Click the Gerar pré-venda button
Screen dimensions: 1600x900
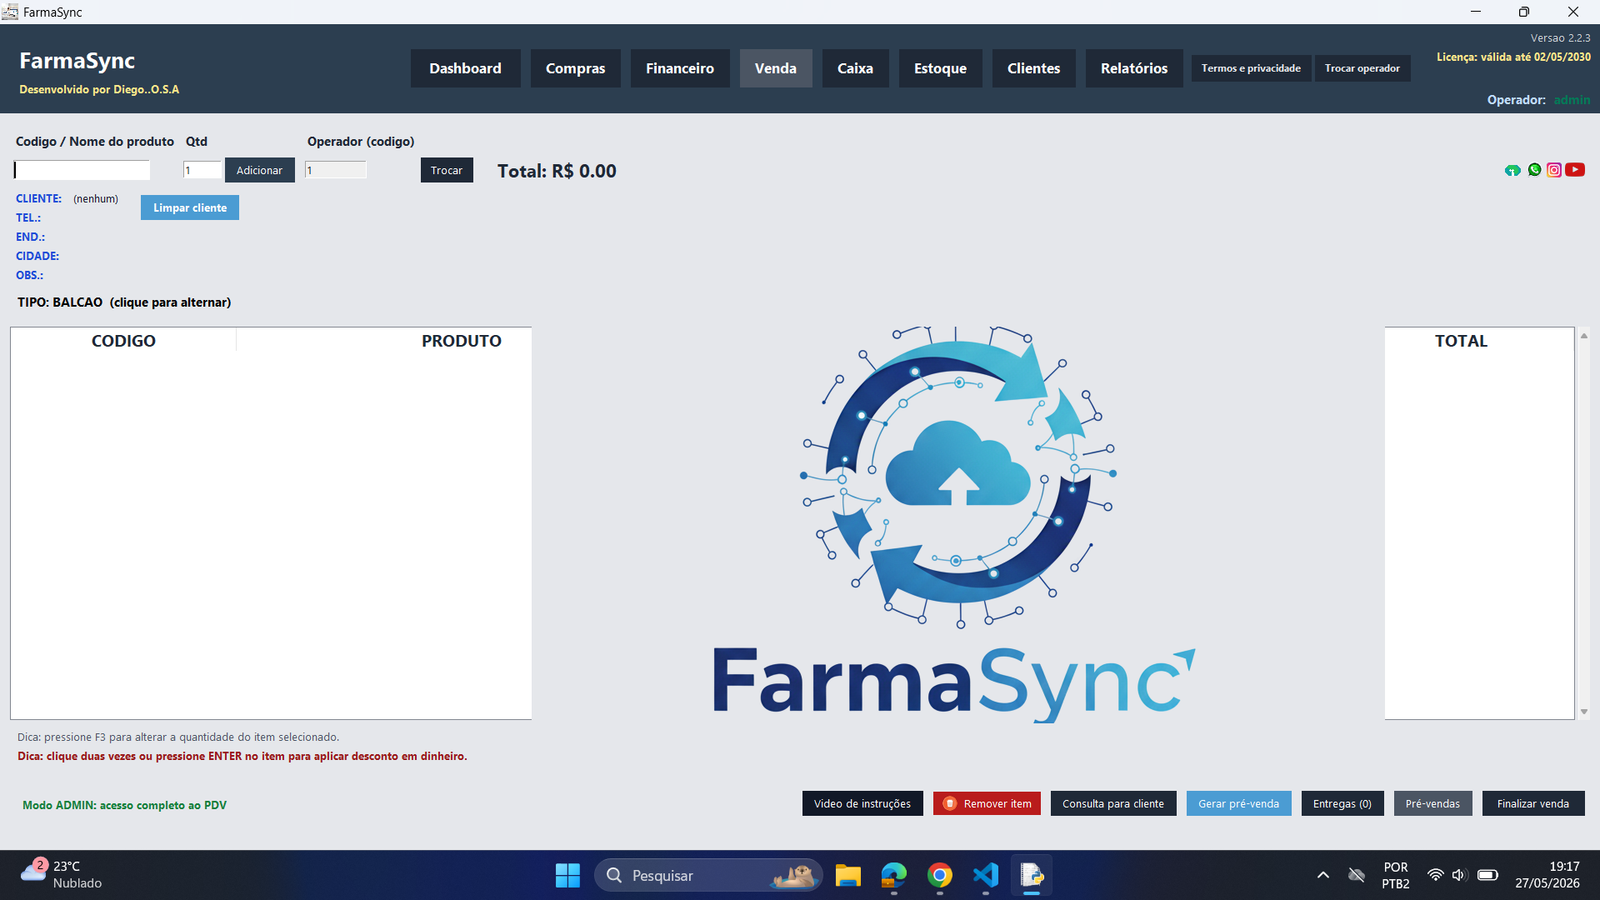click(1239, 803)
